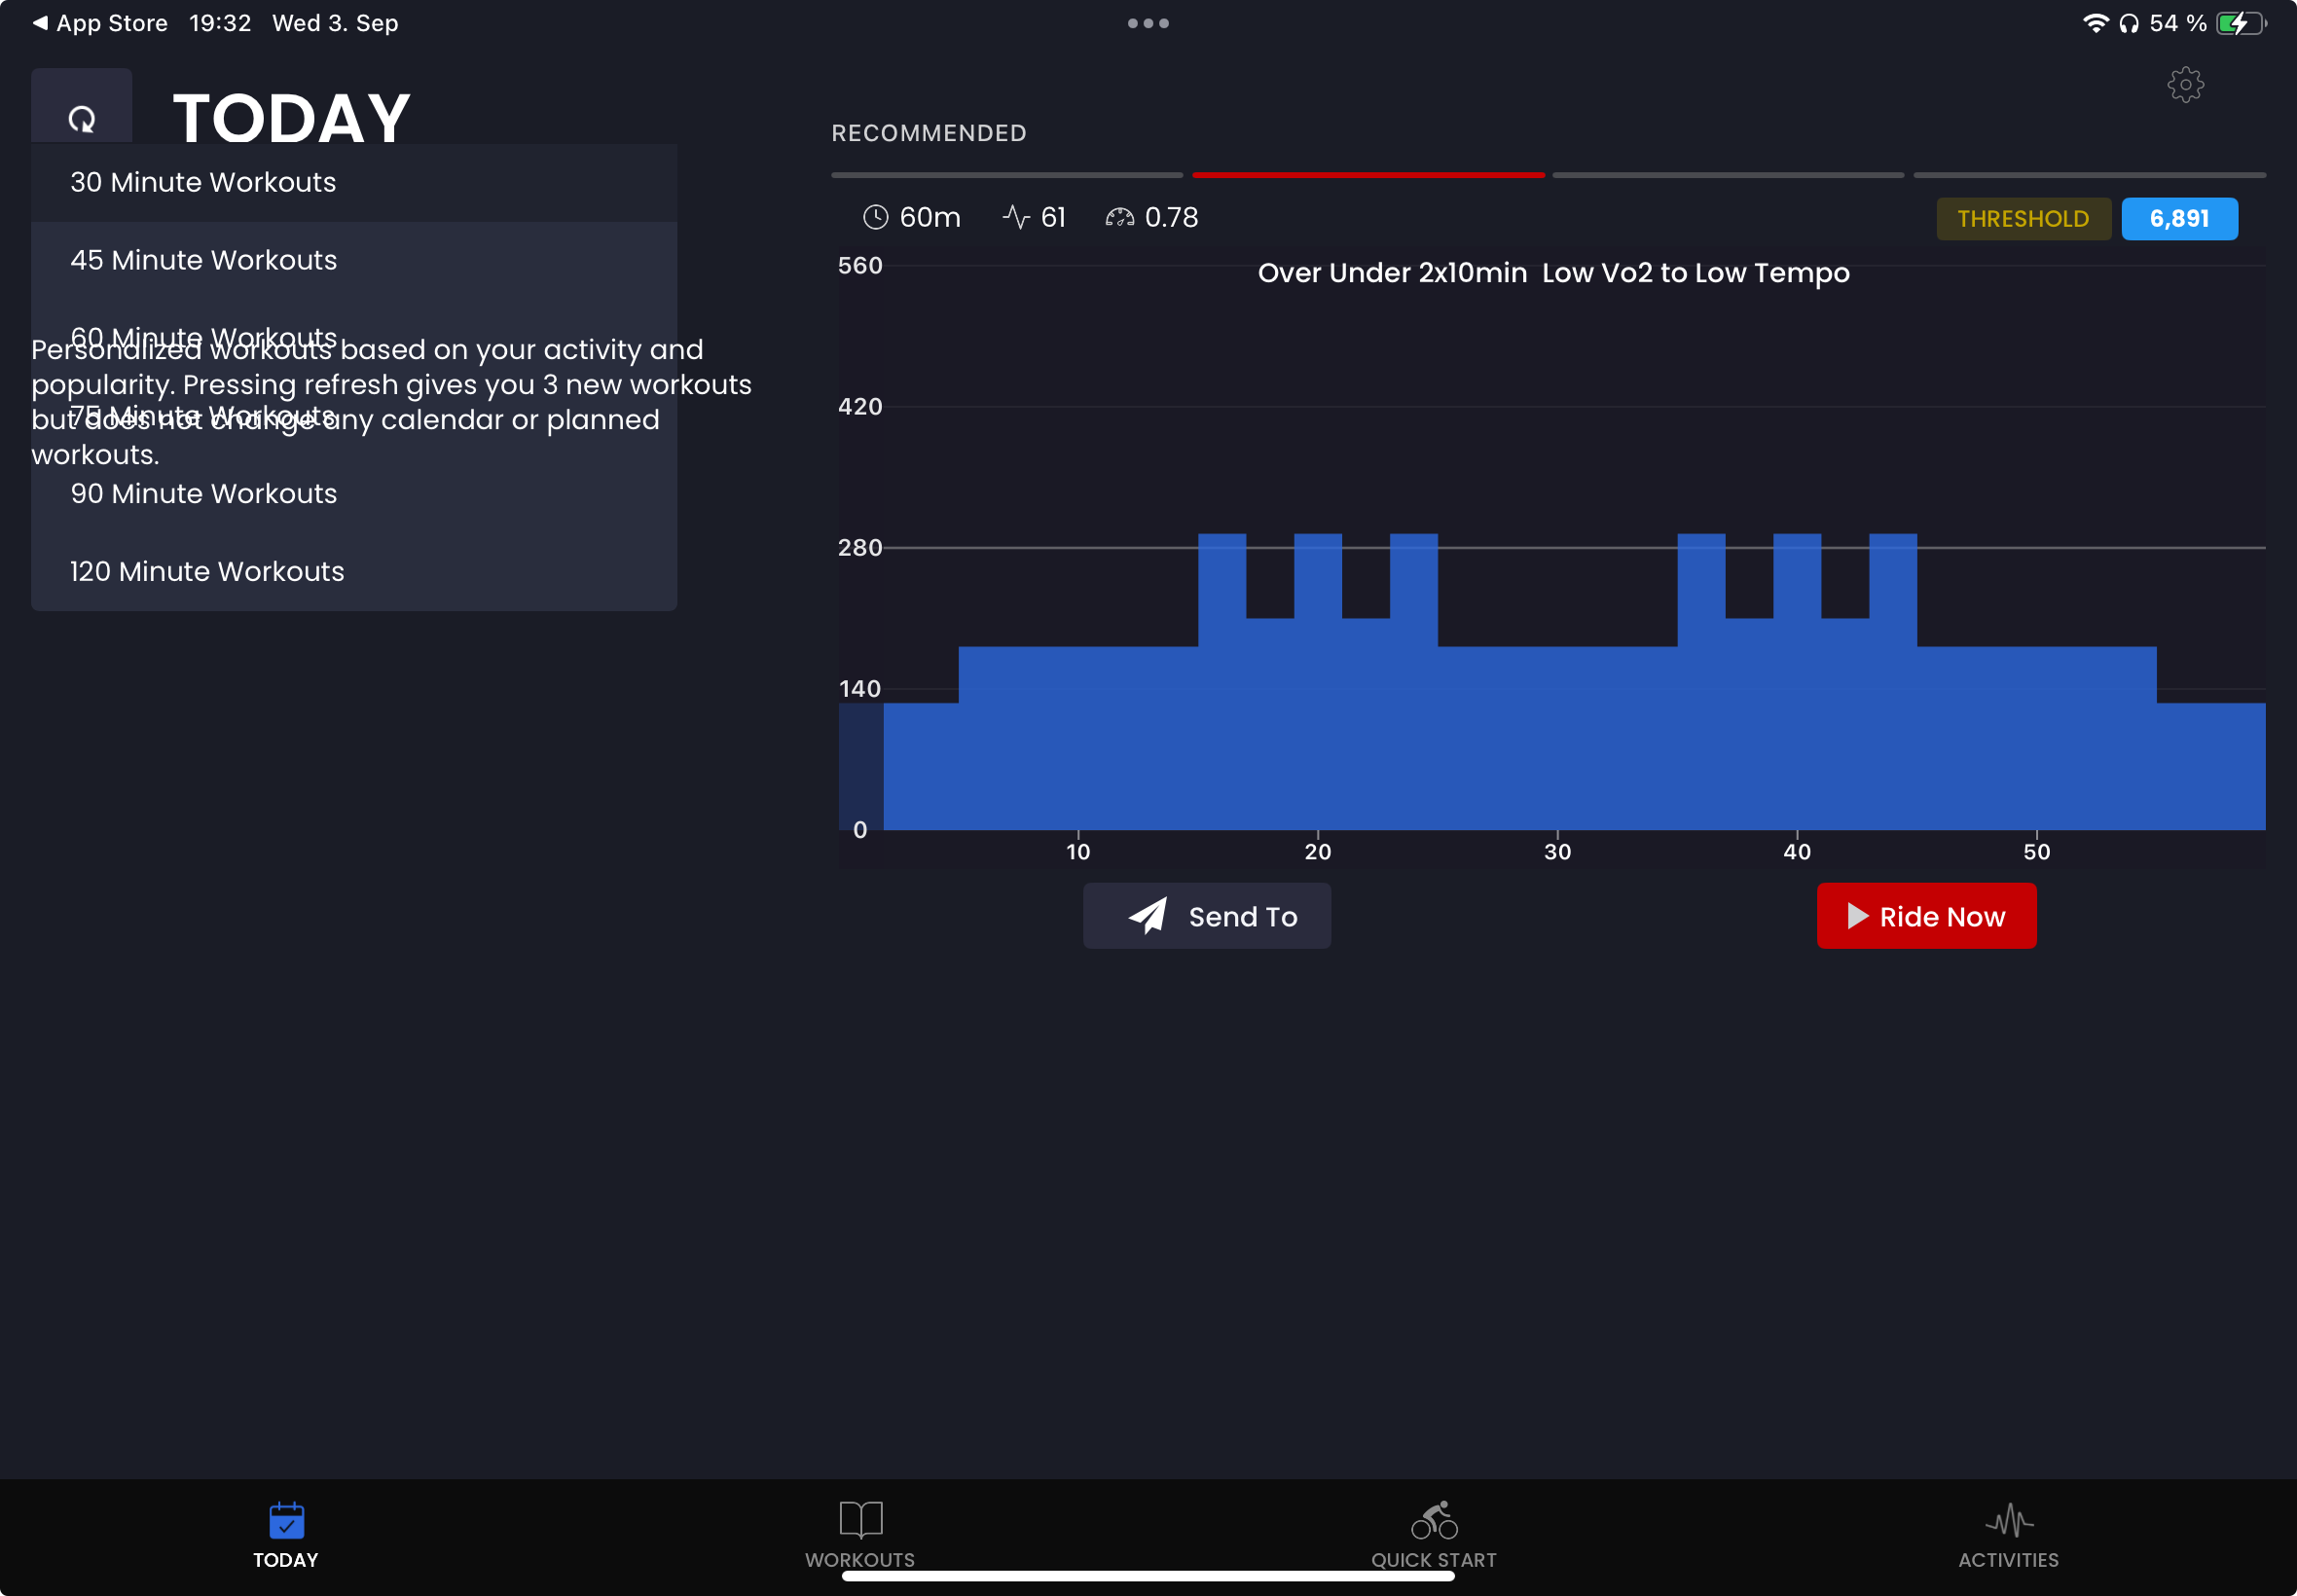Image resolution: width=2297 pixels, height=1596 pixels.
Task: Tap the clock duration icon
Action: (875, 217)
